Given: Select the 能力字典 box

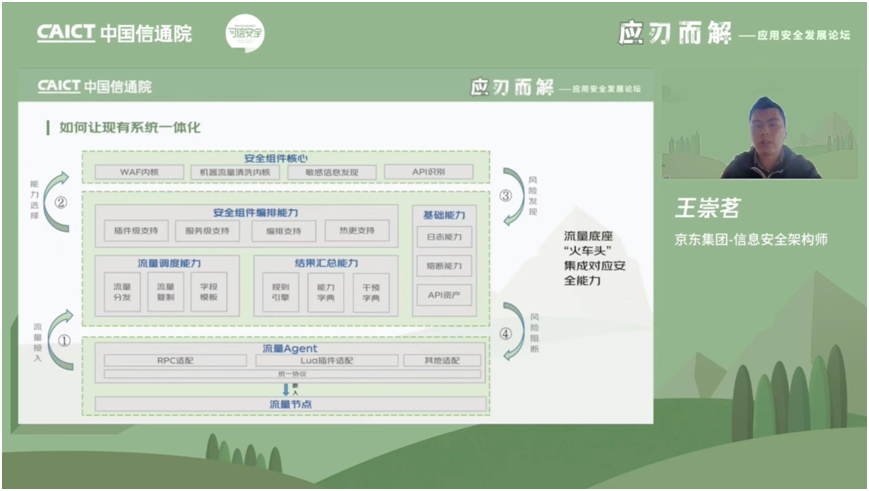Looking at the screenshot, I should point(326,293).
